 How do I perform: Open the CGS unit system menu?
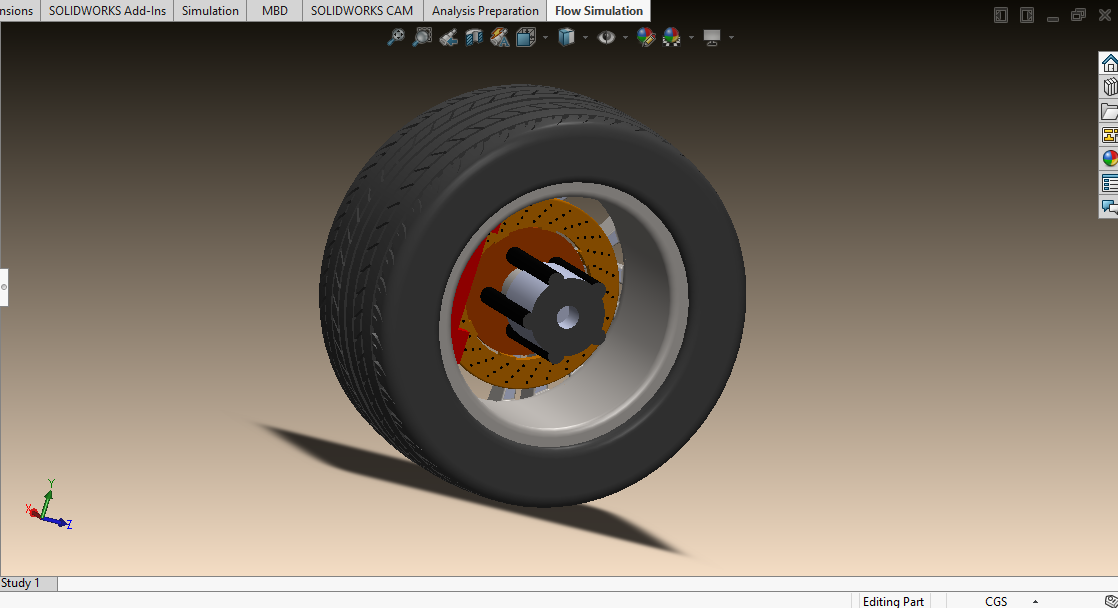(x=995, y=602)
